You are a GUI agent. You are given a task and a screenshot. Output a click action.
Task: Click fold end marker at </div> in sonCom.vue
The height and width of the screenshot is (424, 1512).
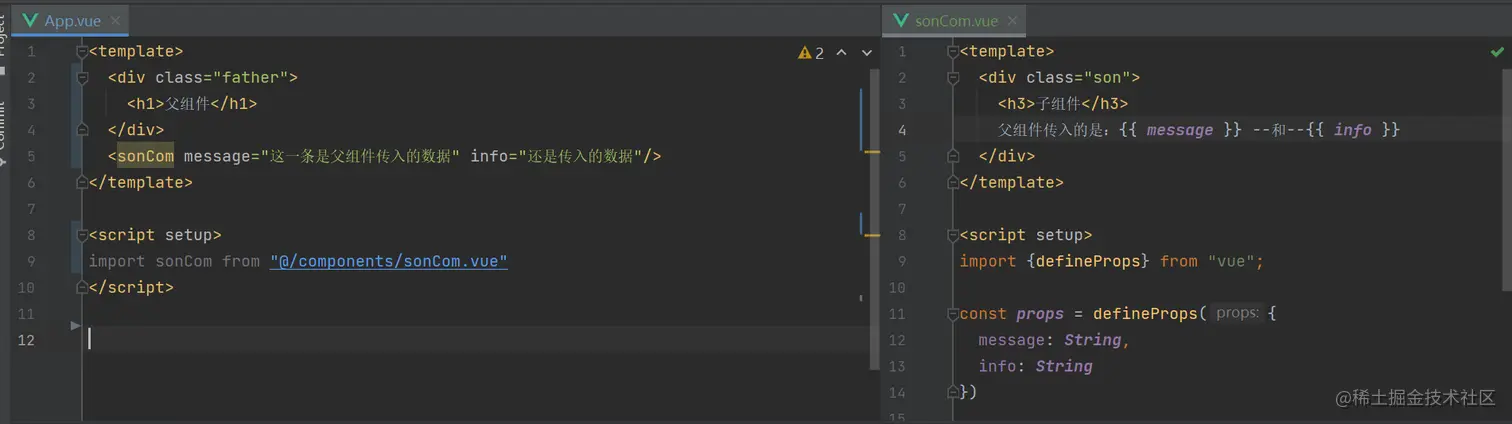point(954,157)
